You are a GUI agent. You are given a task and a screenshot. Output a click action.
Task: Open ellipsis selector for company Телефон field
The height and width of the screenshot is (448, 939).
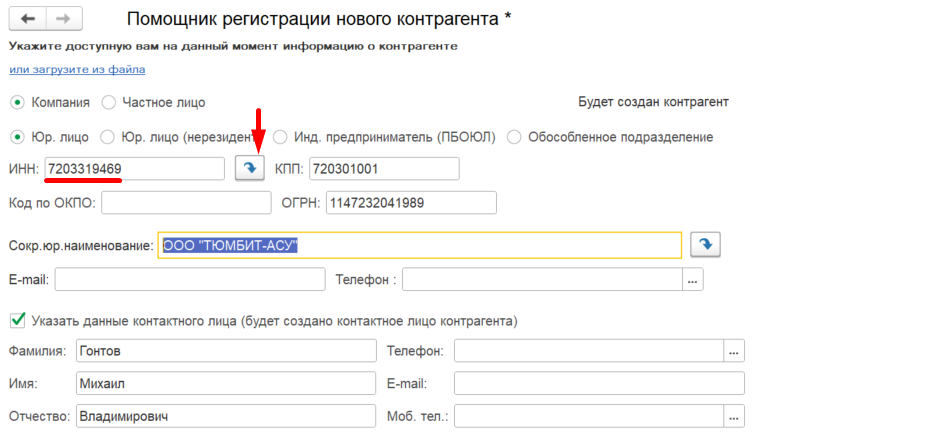tap(693, 279)
